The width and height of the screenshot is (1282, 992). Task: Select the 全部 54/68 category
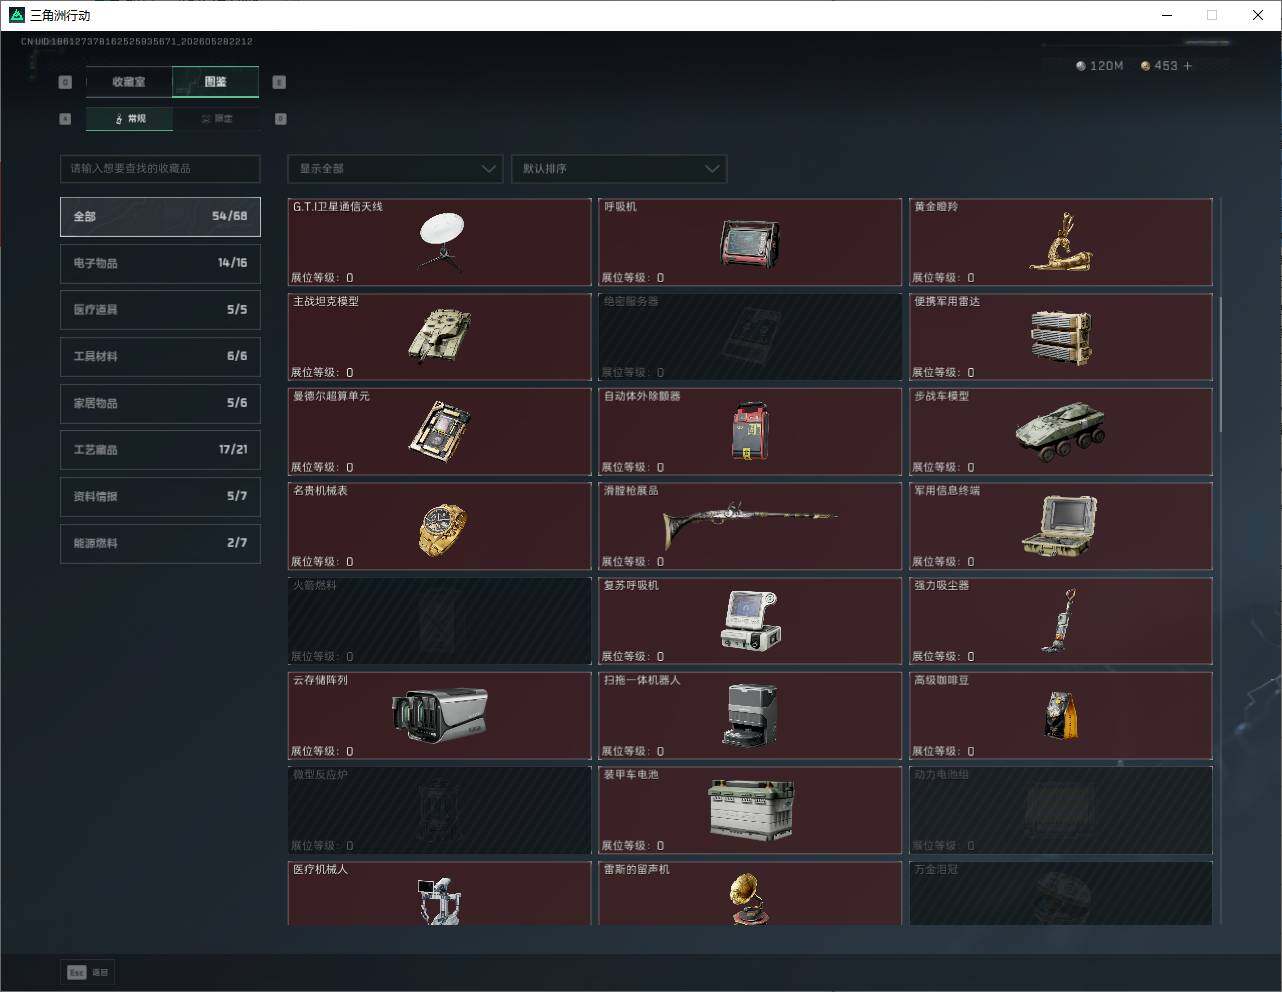click(160, 216)
